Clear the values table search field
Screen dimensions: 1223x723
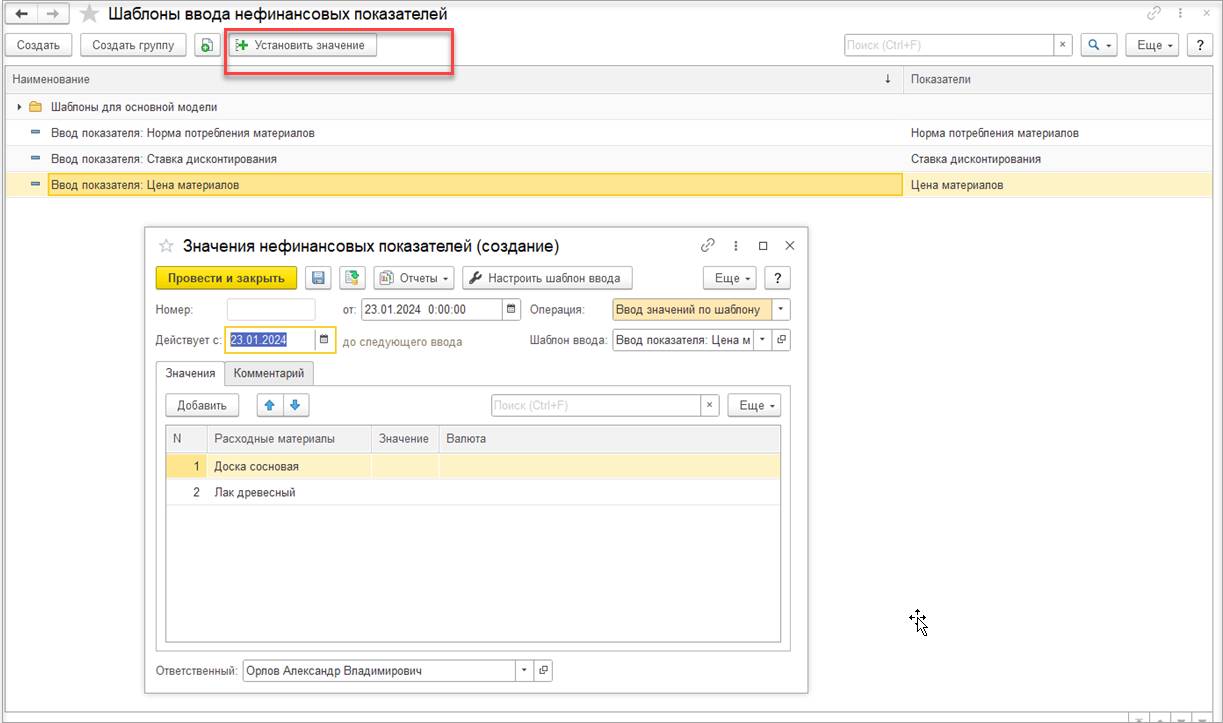click(x=709, y=405)
